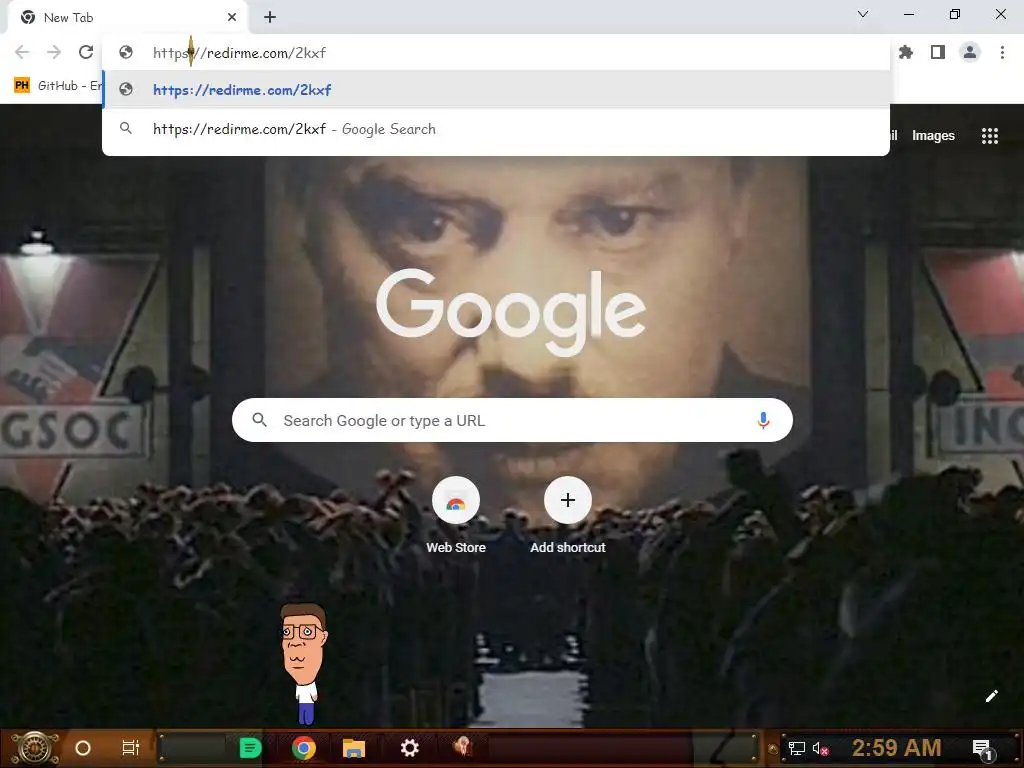Click the Add shortcut button
Screen dimensions: 1024x768
[x=568, y=515]
